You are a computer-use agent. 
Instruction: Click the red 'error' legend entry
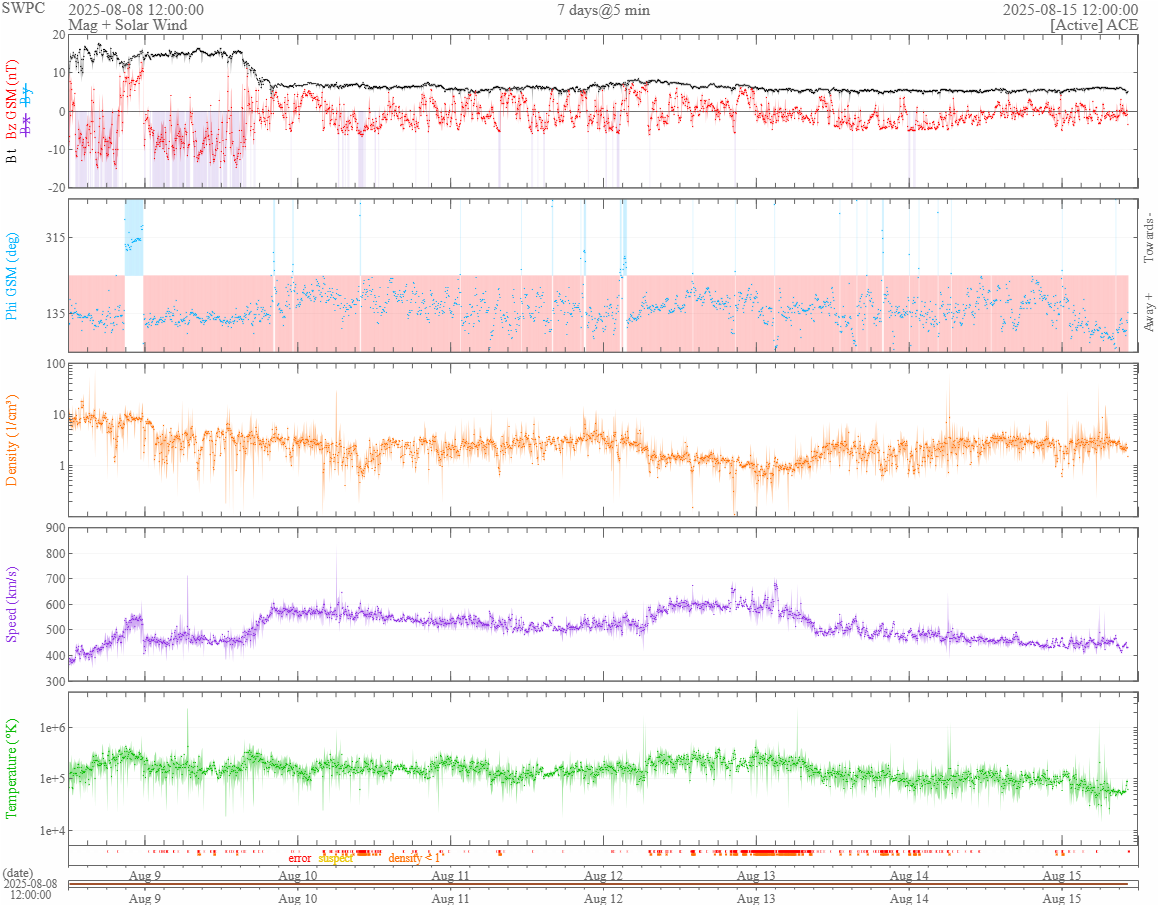point(300,858)
